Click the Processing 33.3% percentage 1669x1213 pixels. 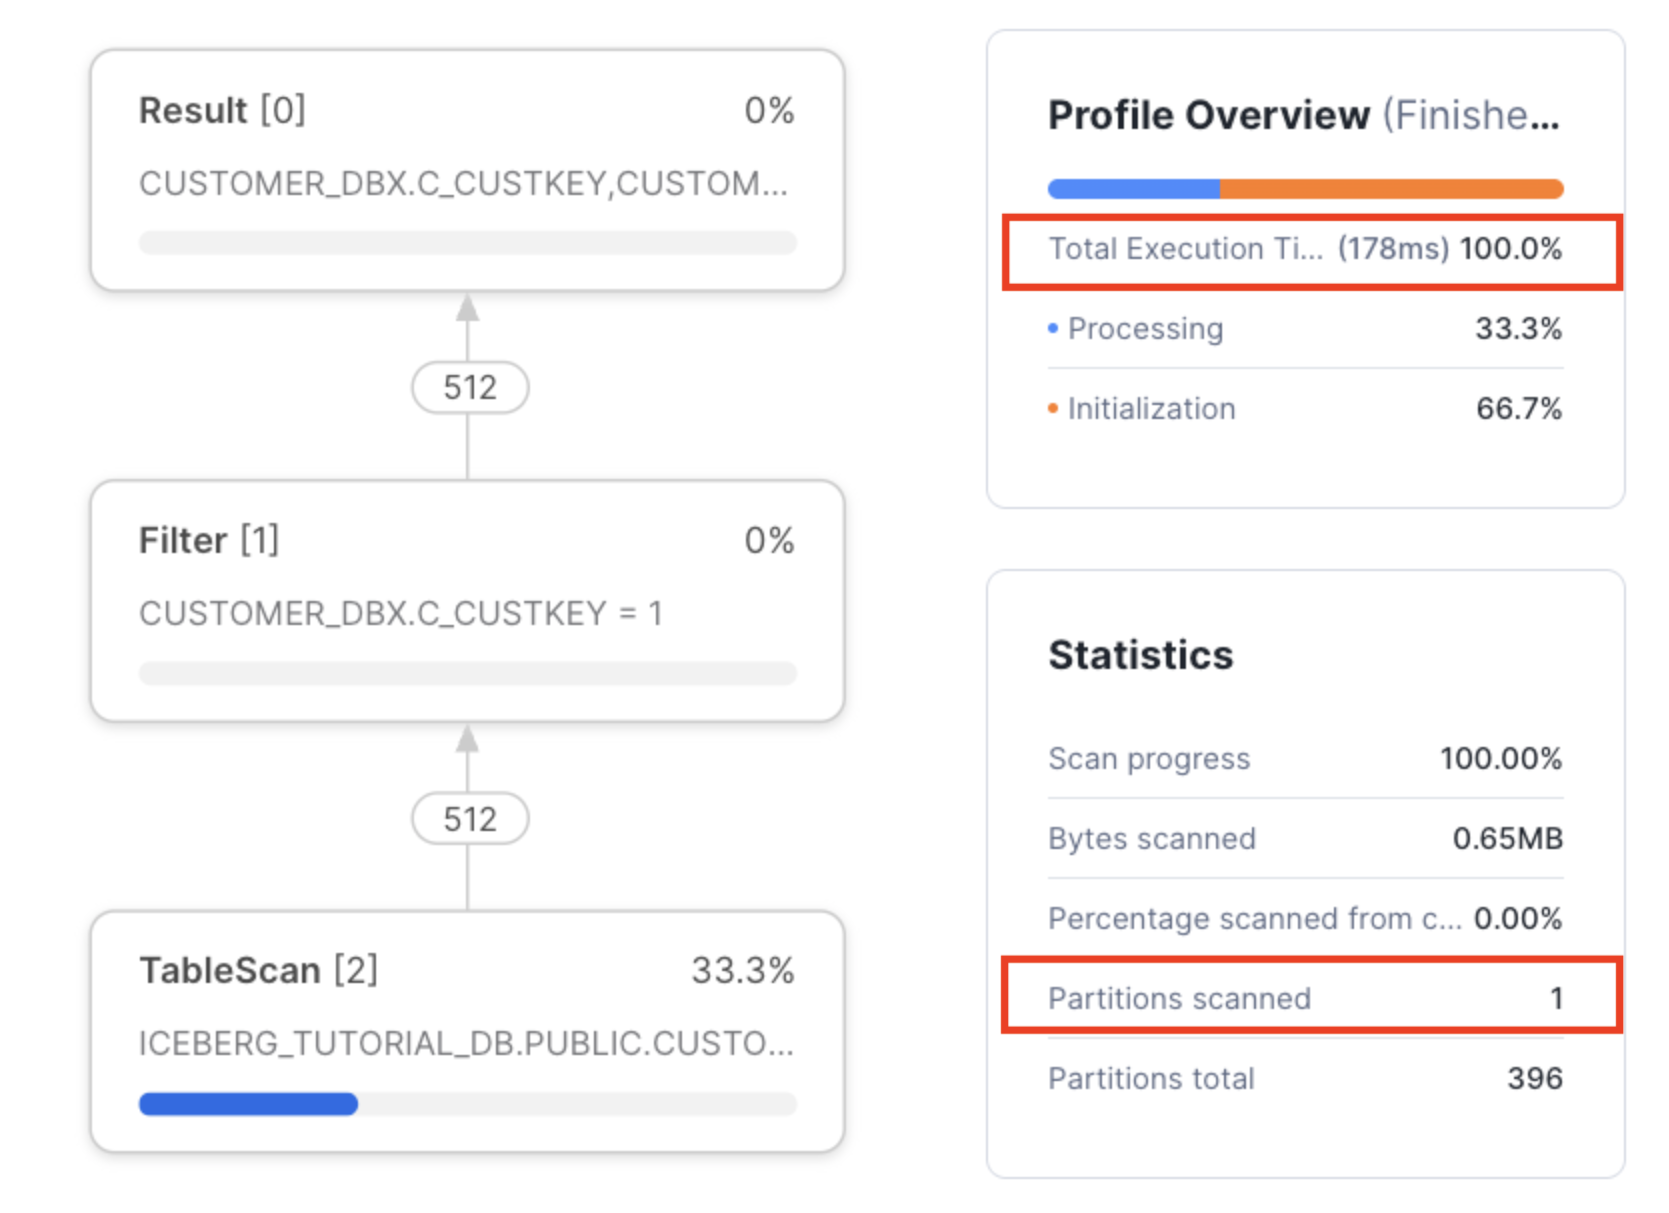coord(1518,328)
